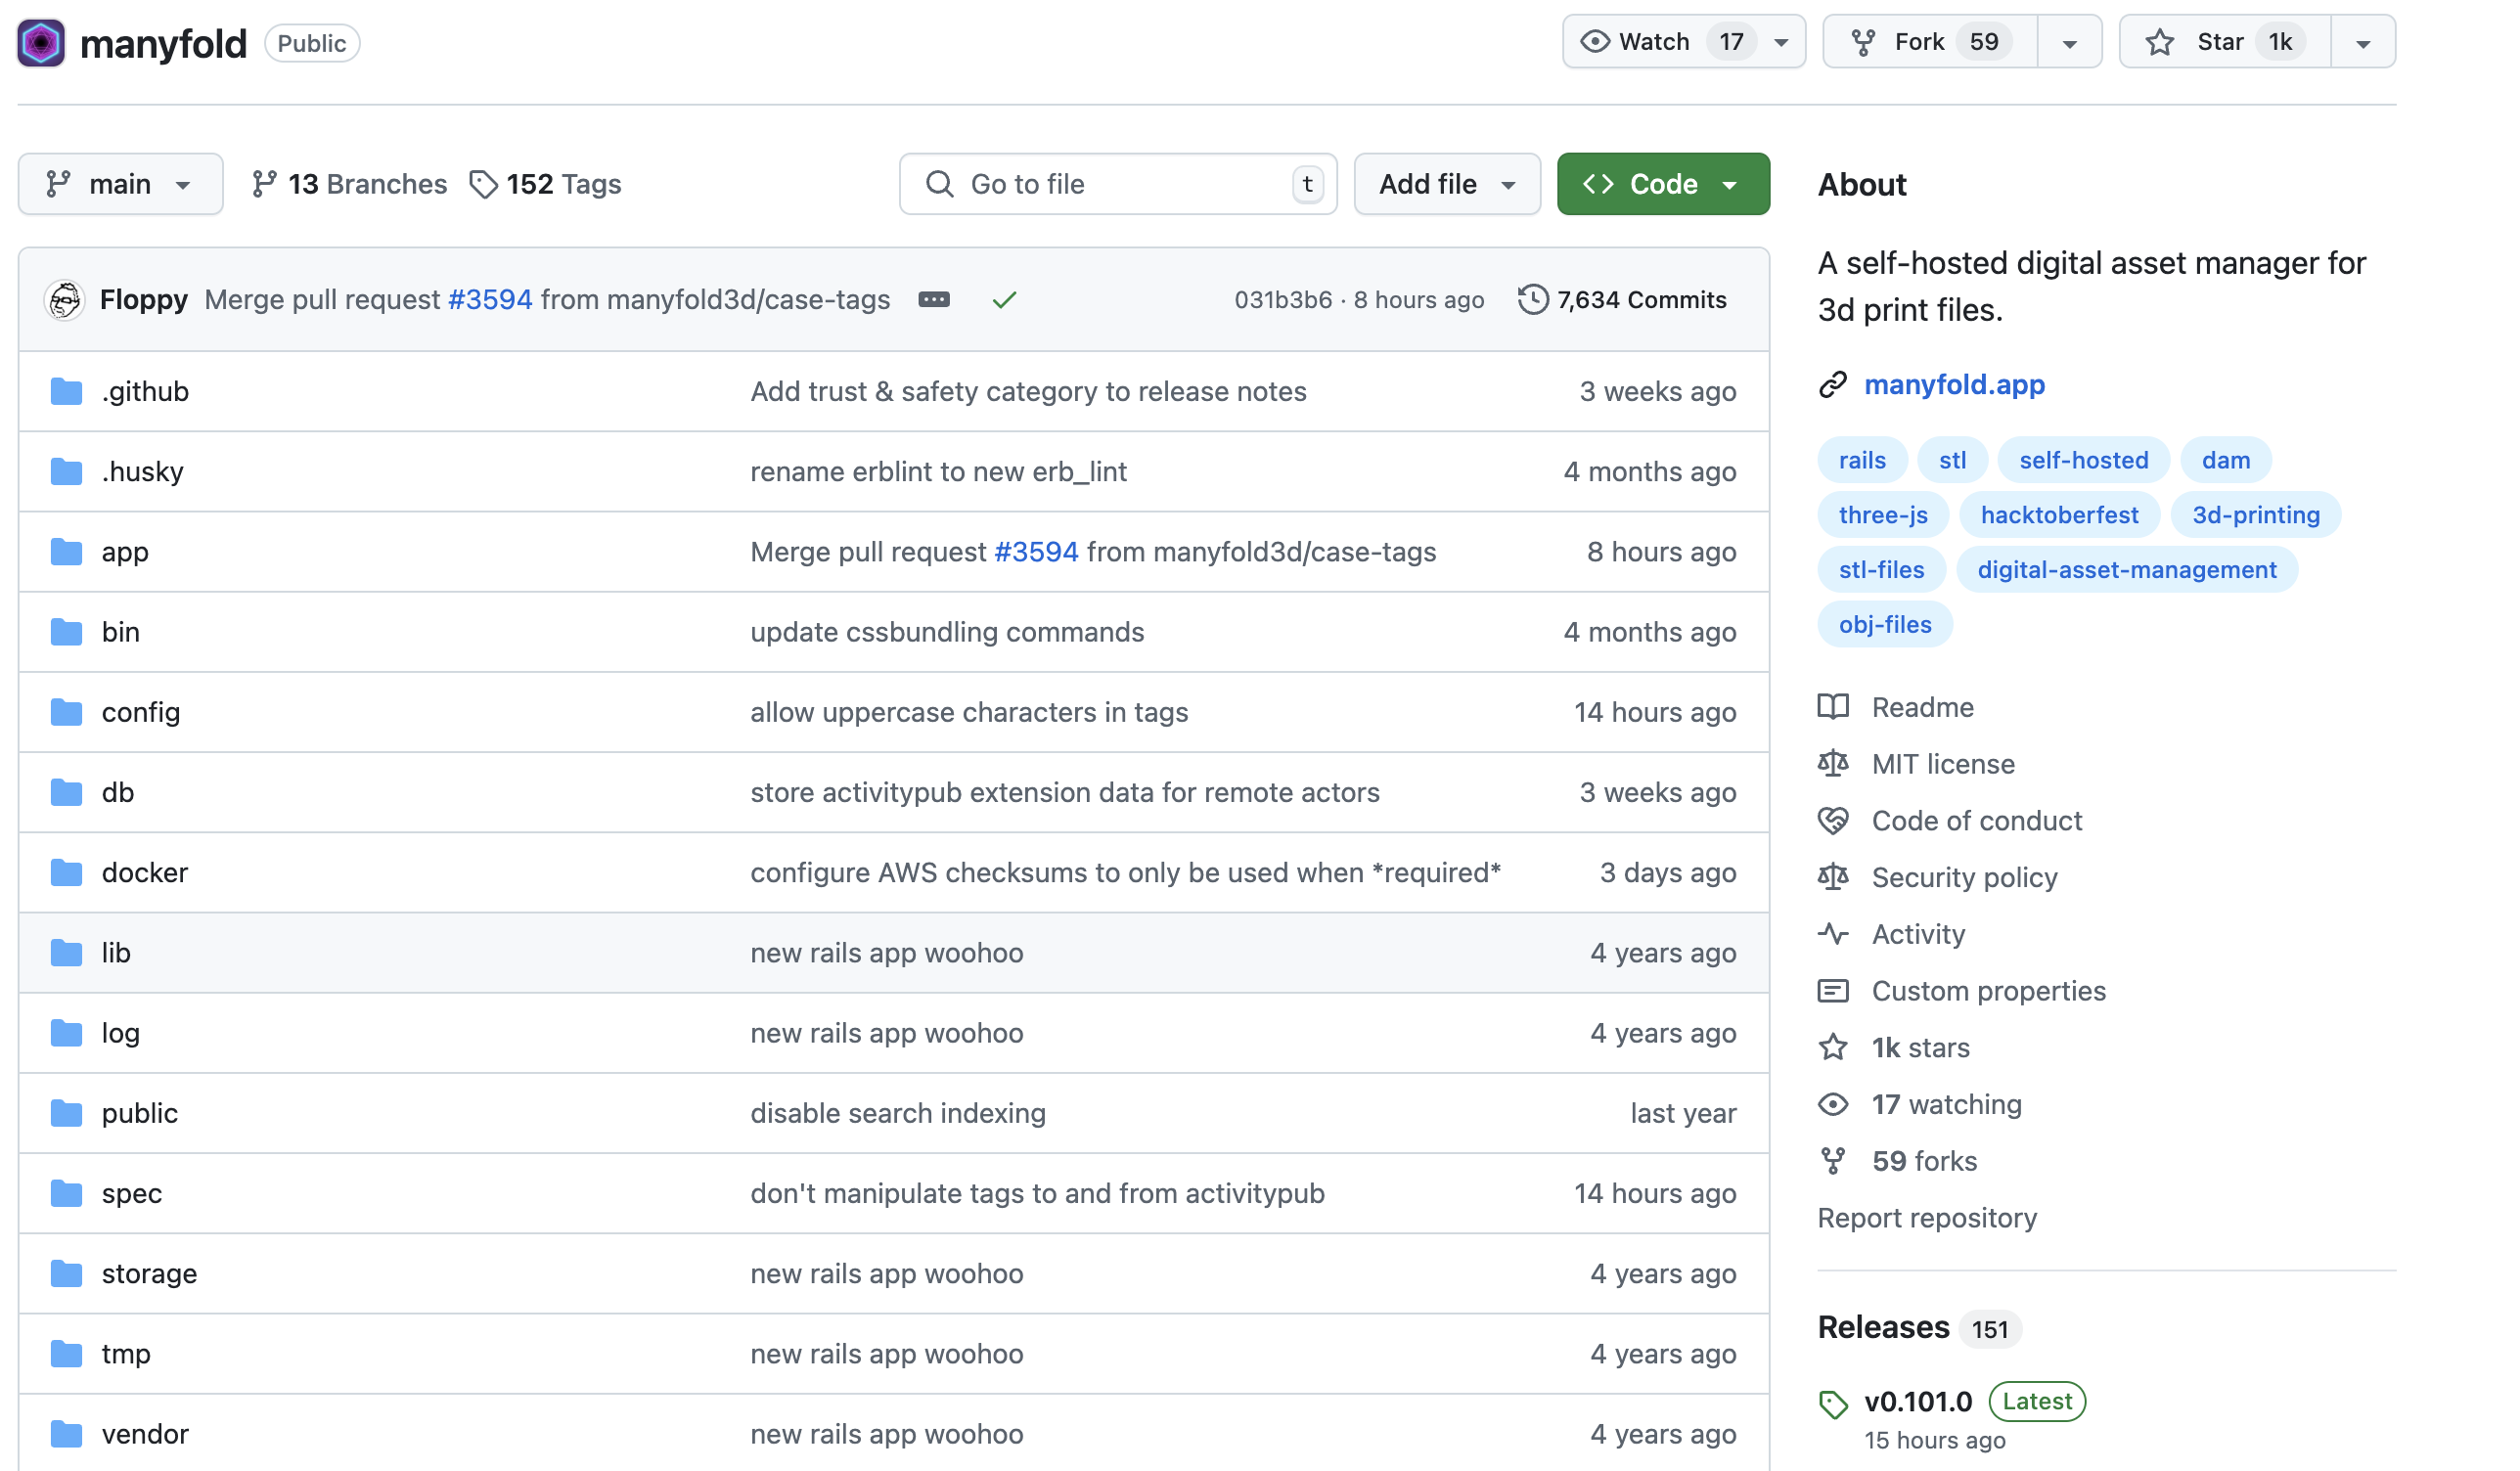Open the main branch dropdown
This screenshot has height=1471, width=2520.
tap(120, 184)
